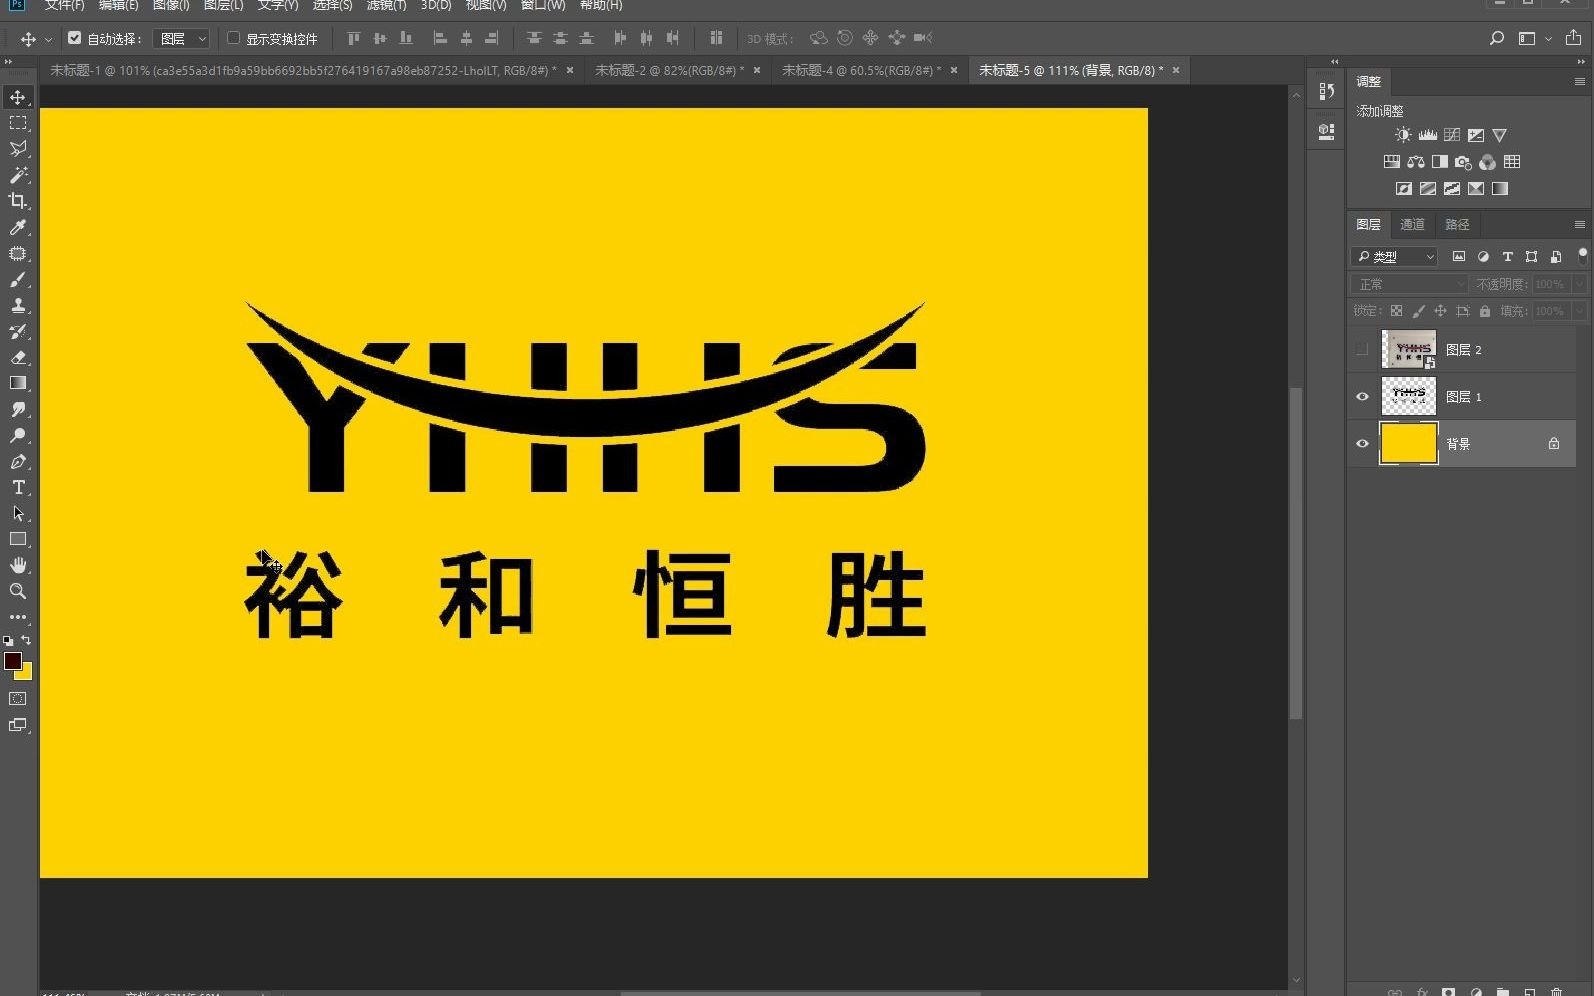This screenshot has height=996, width=1594.
Task: Select the Pen tool
Action: (18, 461)
